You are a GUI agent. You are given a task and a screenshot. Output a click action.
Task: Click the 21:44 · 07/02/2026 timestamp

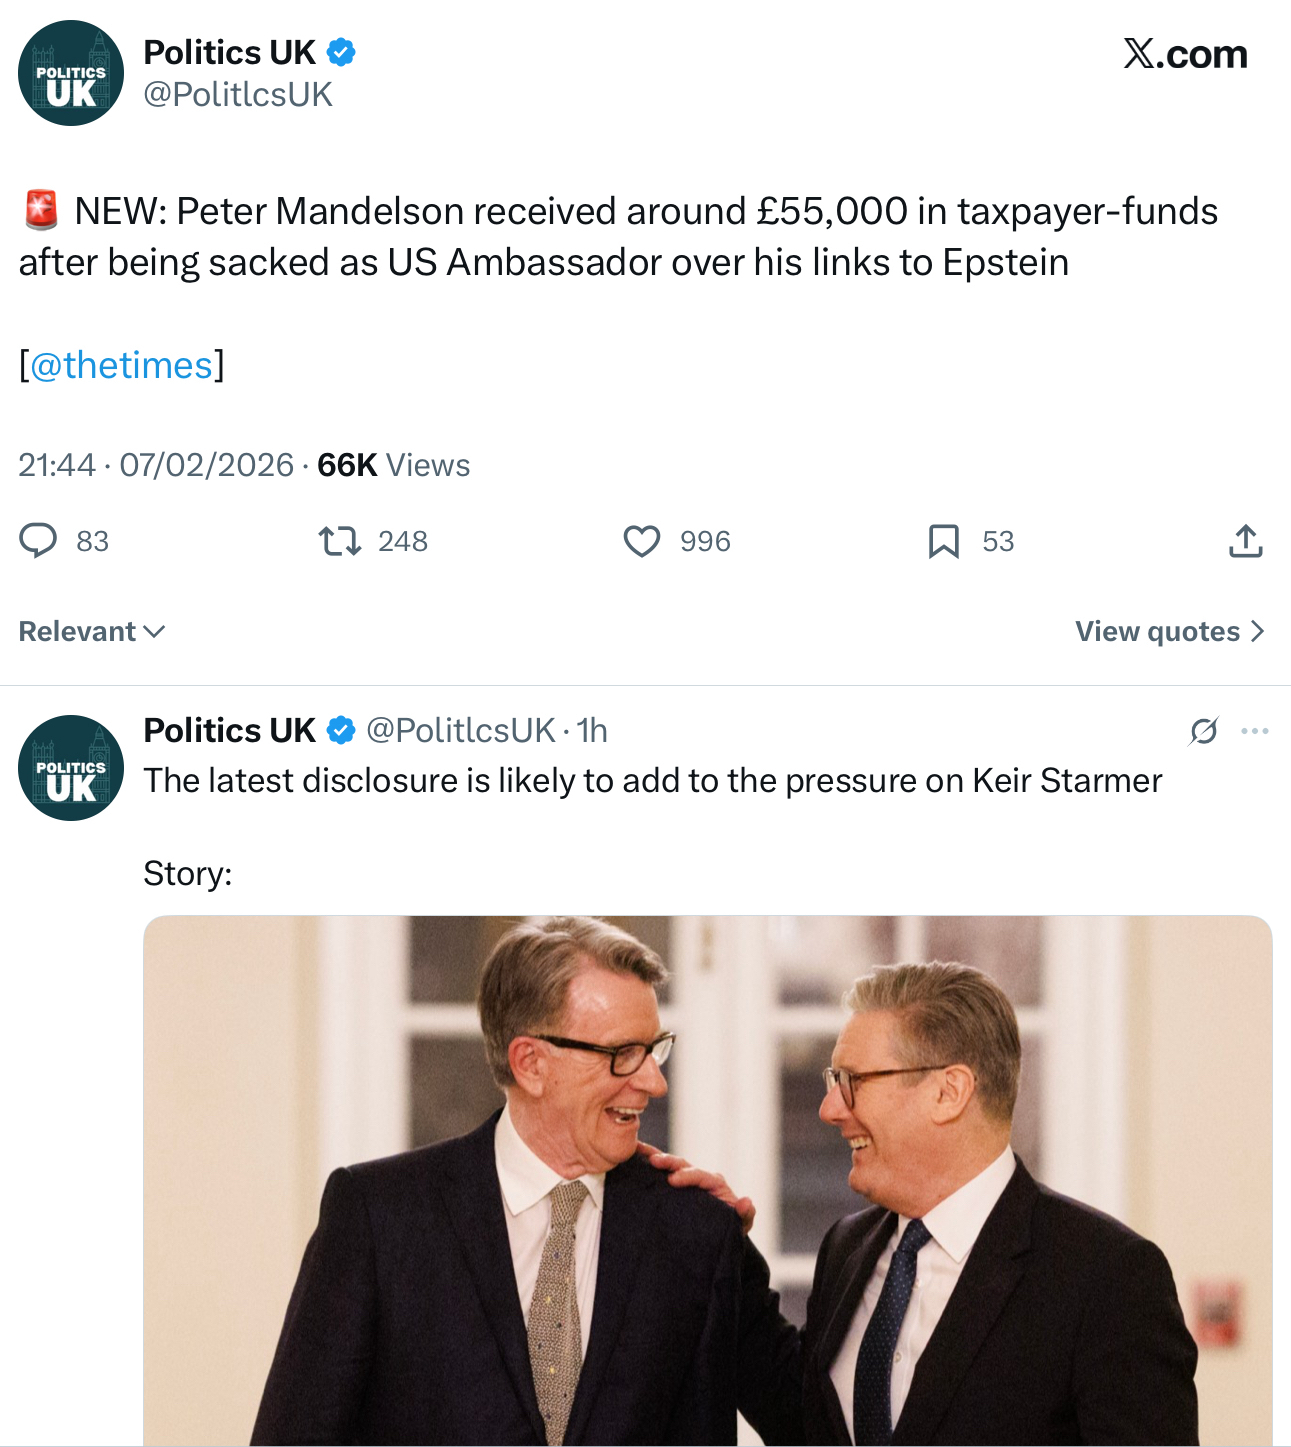156,465
